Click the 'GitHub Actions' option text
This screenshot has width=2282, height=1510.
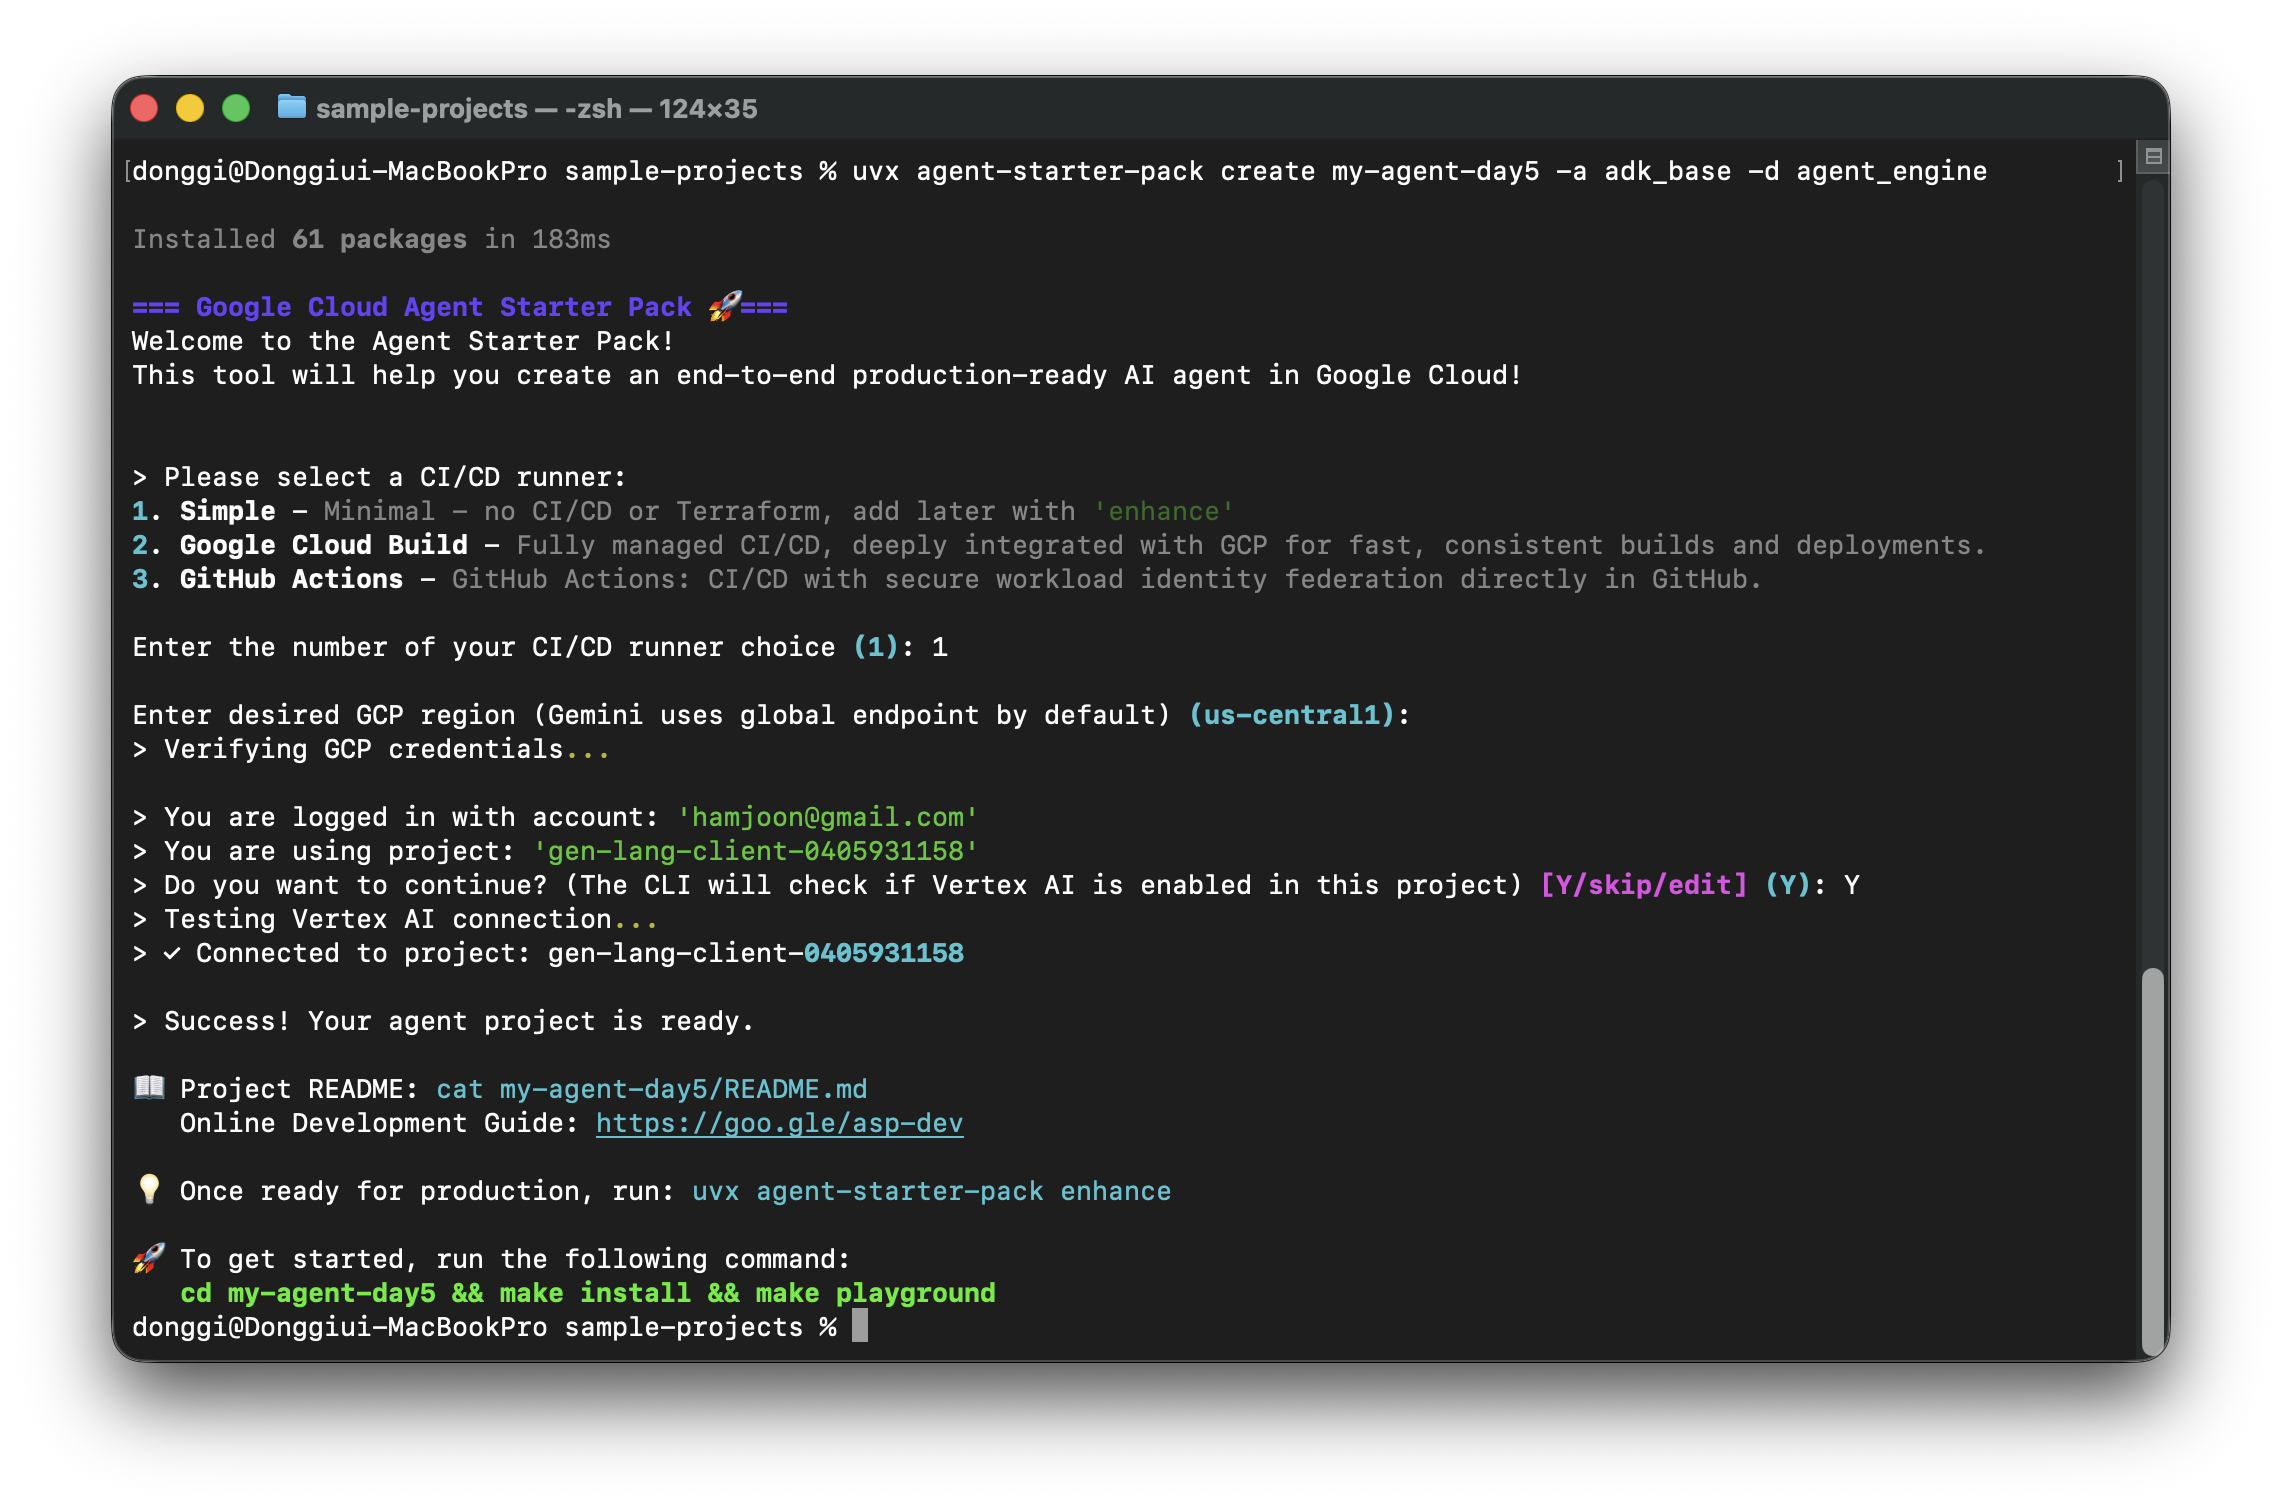tap(291, 579)
